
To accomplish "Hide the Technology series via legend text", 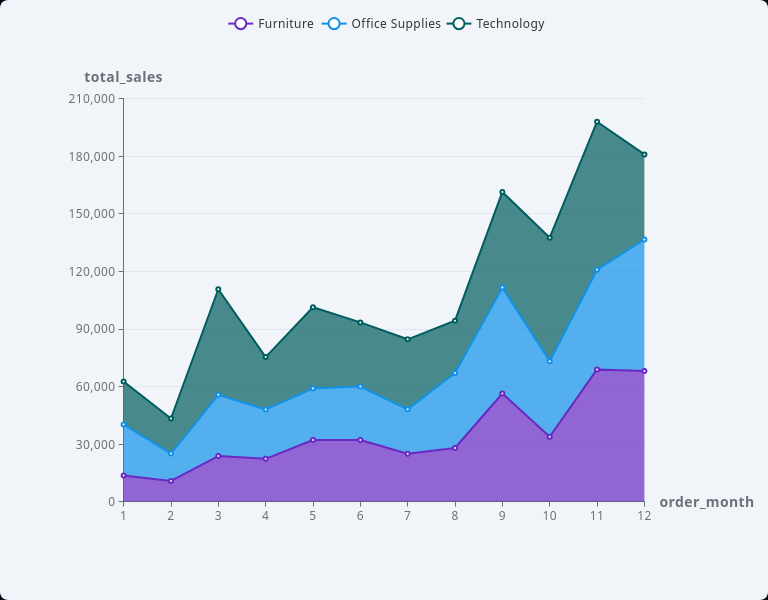I will (x=510, y=24).
